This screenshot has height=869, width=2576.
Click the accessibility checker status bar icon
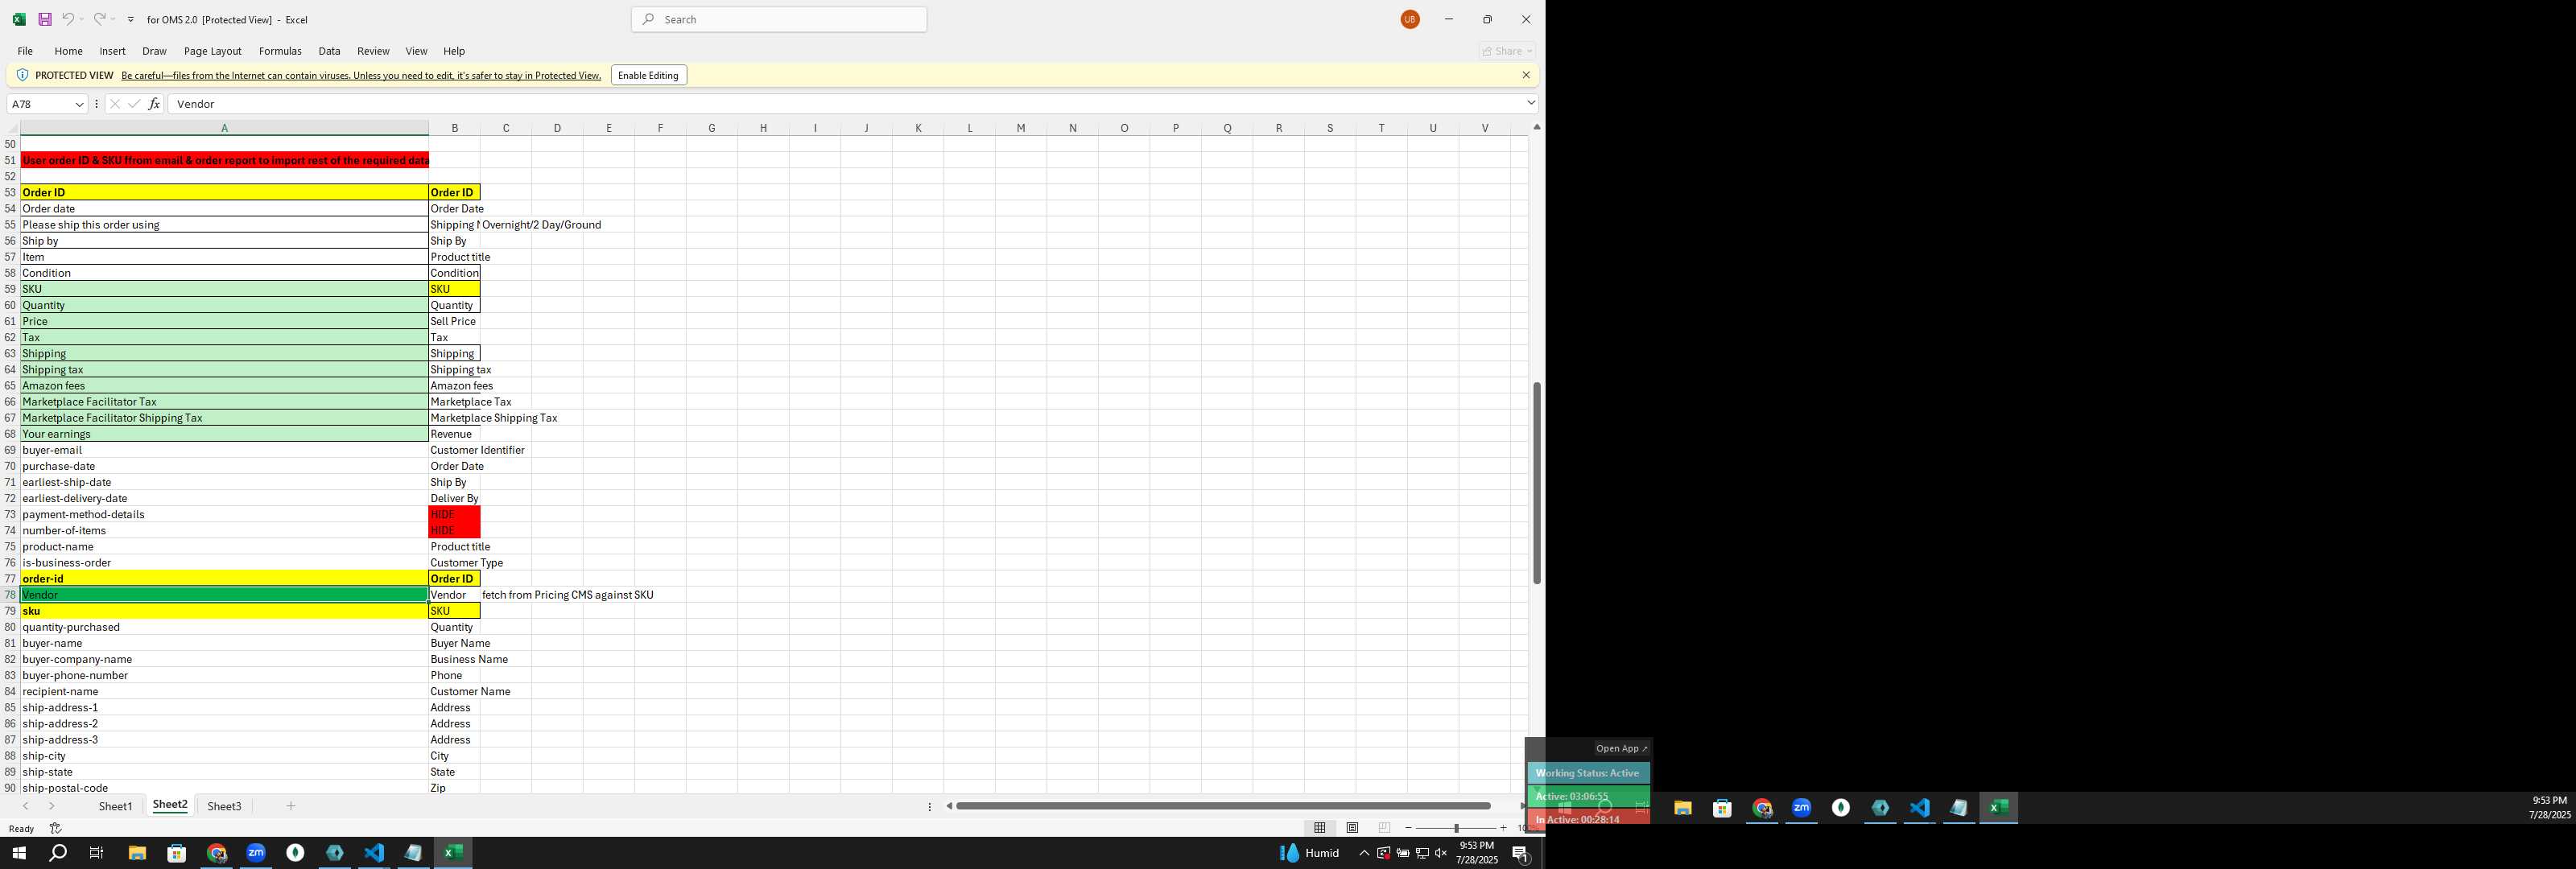point(56,828)
